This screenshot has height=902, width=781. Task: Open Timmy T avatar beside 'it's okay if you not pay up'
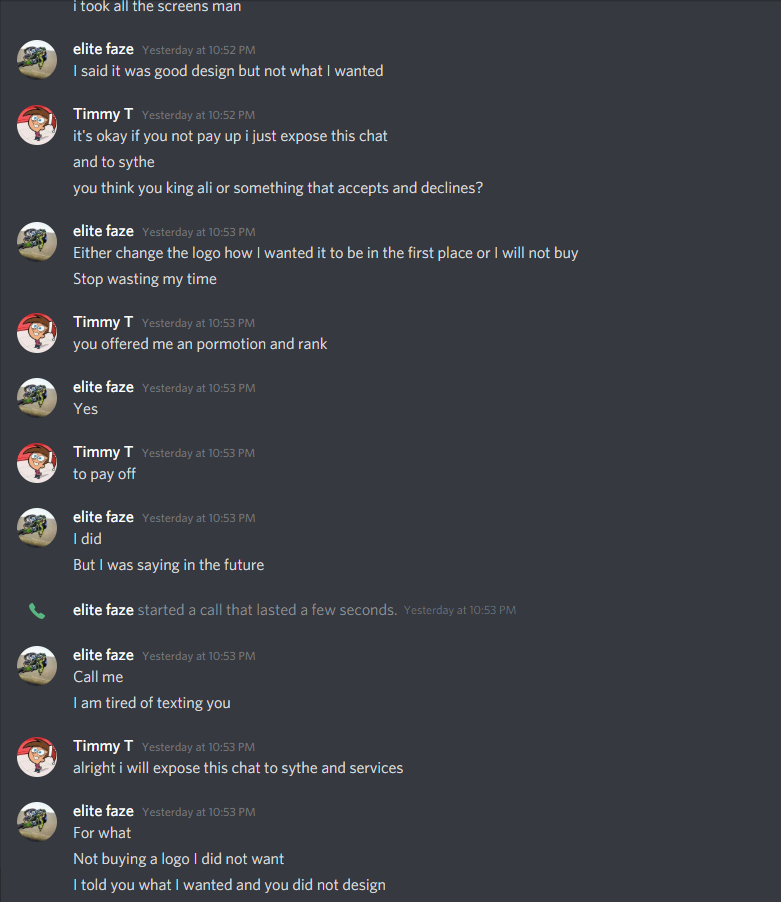(37, 125)
